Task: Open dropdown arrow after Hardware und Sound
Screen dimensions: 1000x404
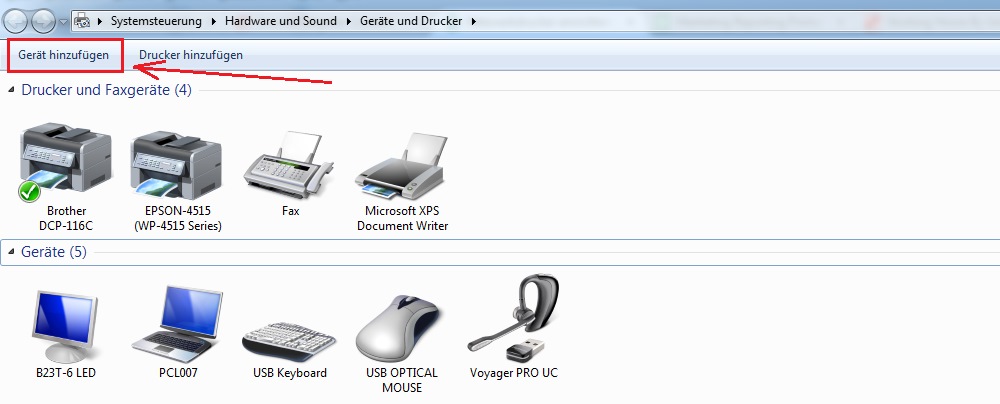Action: [x=349, y=20]
